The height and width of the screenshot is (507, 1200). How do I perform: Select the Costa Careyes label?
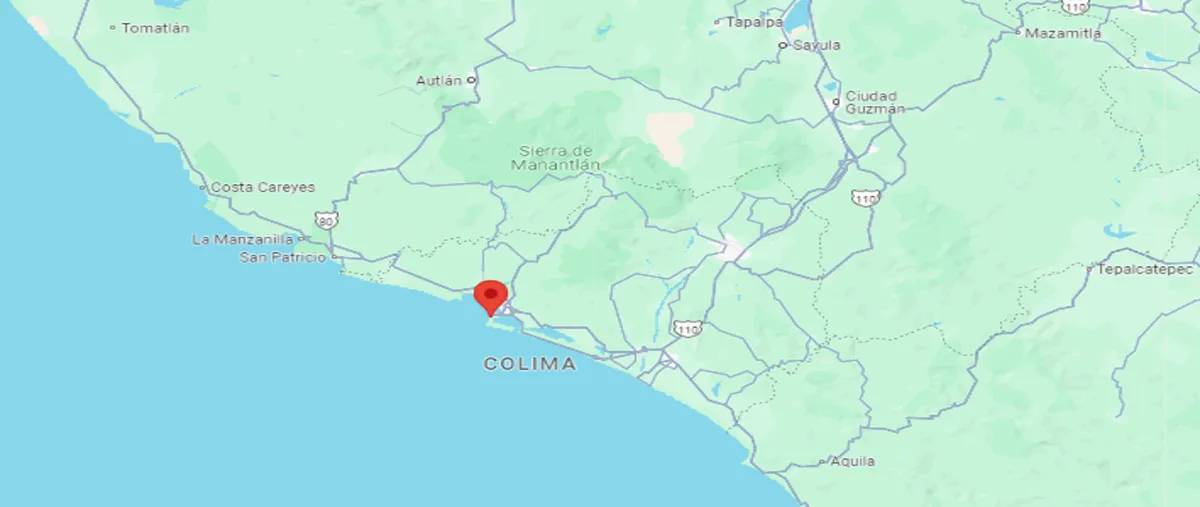click(263, 187)
